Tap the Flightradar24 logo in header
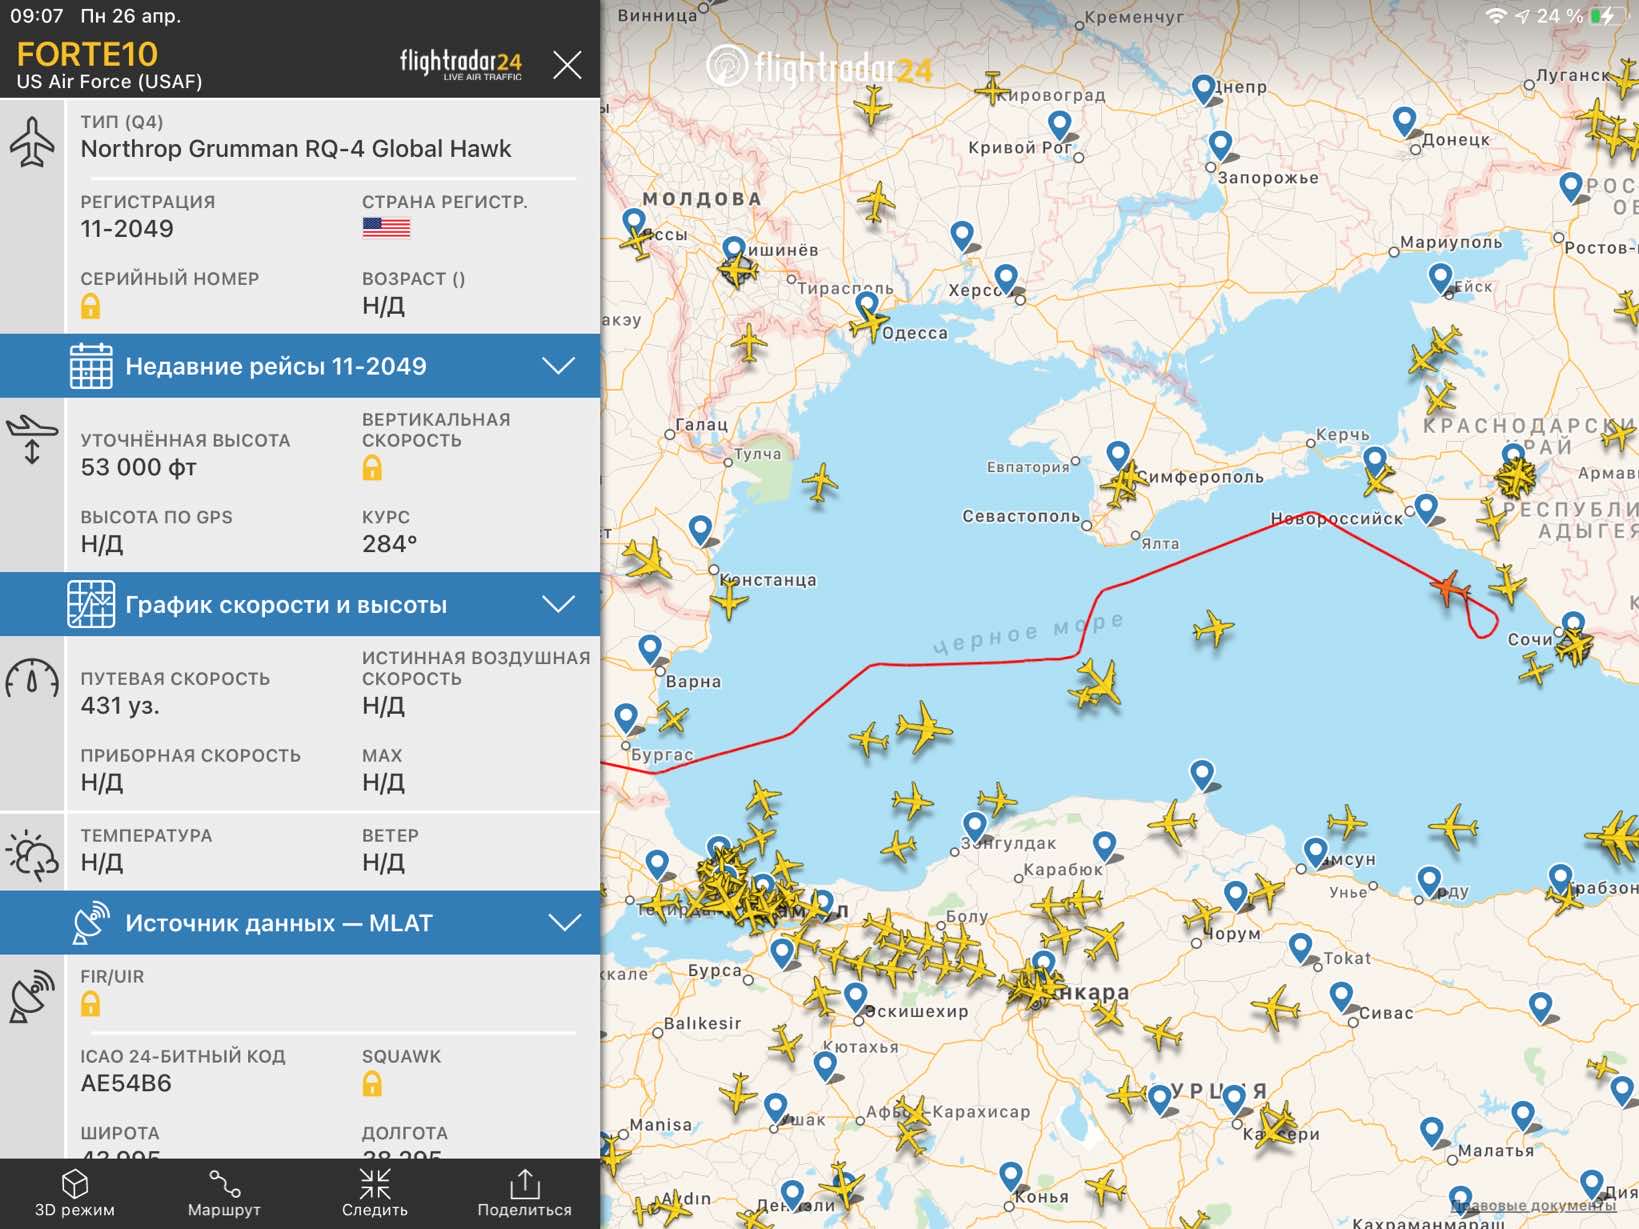The width and height of the screenshot is (1639, 1229). pos(460,64)
